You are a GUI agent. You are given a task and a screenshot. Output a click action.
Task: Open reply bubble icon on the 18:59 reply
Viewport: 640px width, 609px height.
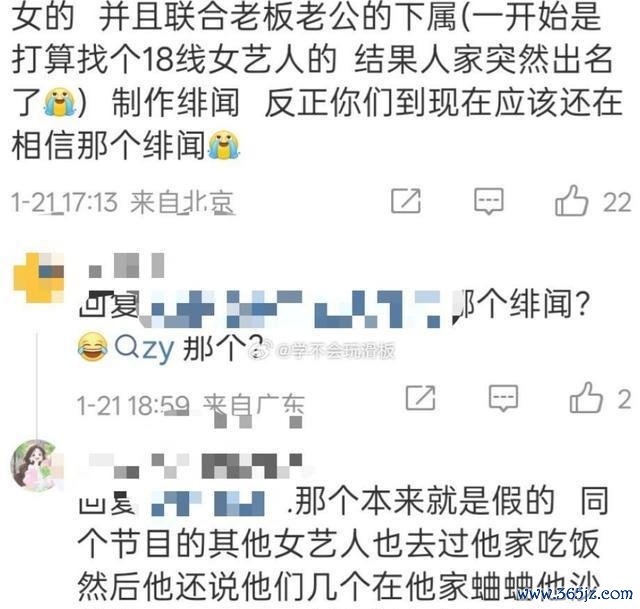503,398
